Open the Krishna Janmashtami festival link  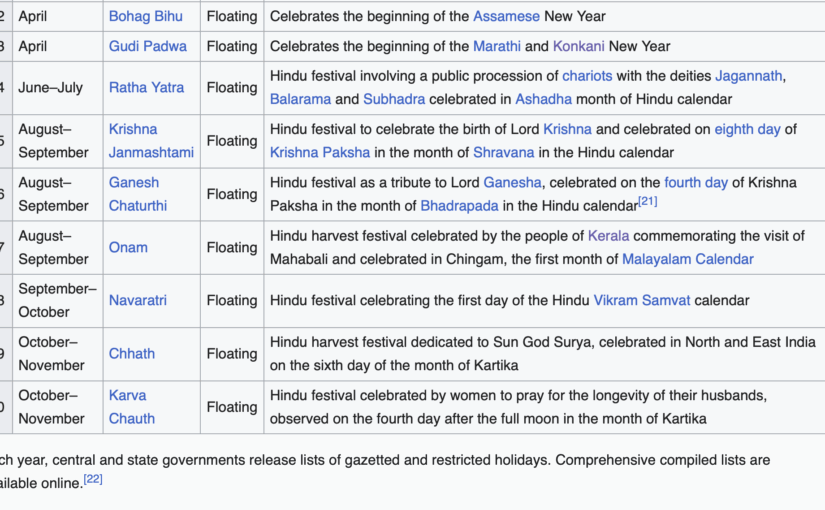pos(151,141)
